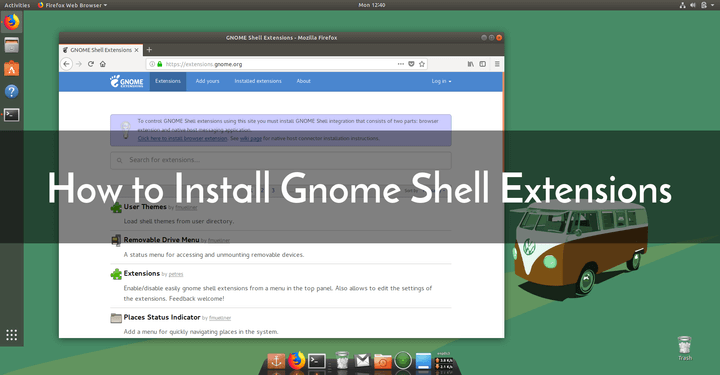Open the power menu icon in top bar

704,5
